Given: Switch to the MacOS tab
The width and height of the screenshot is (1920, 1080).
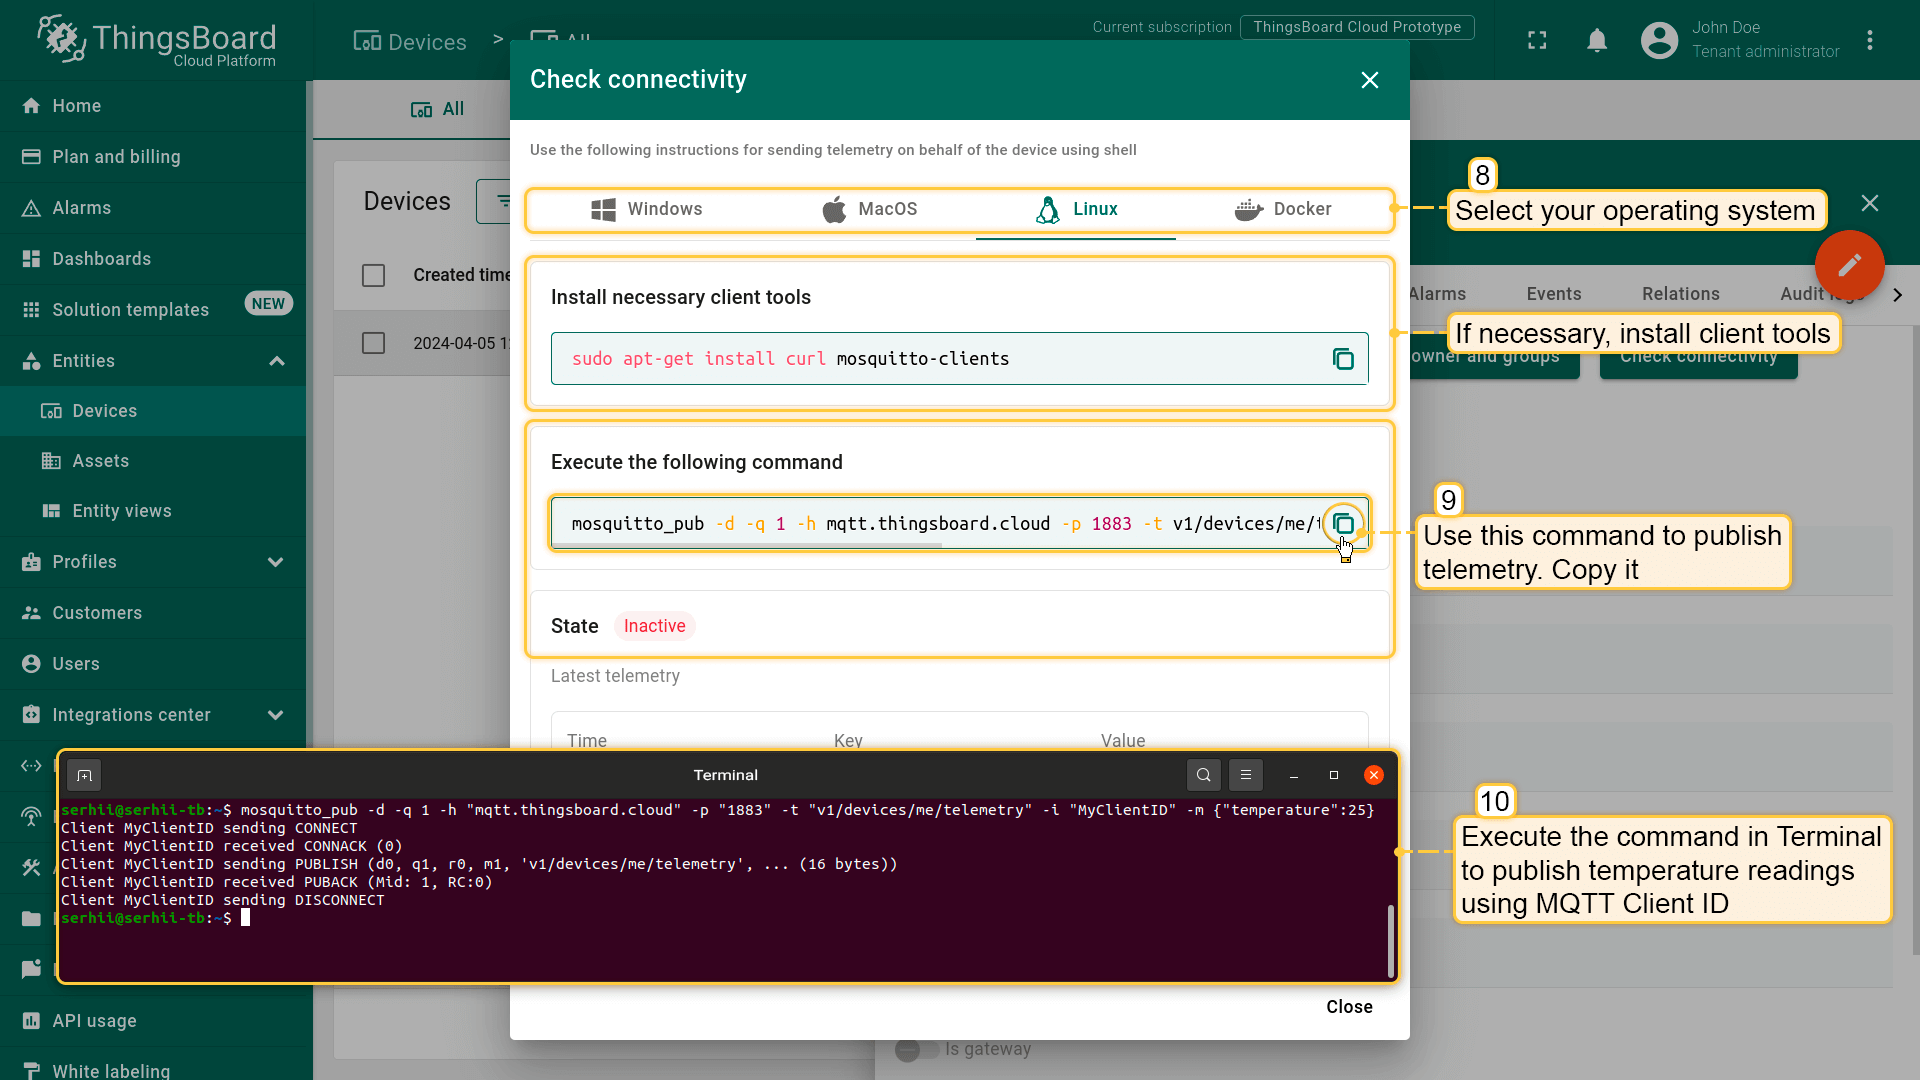Looking at the screenshot, I should pos(868,209).
